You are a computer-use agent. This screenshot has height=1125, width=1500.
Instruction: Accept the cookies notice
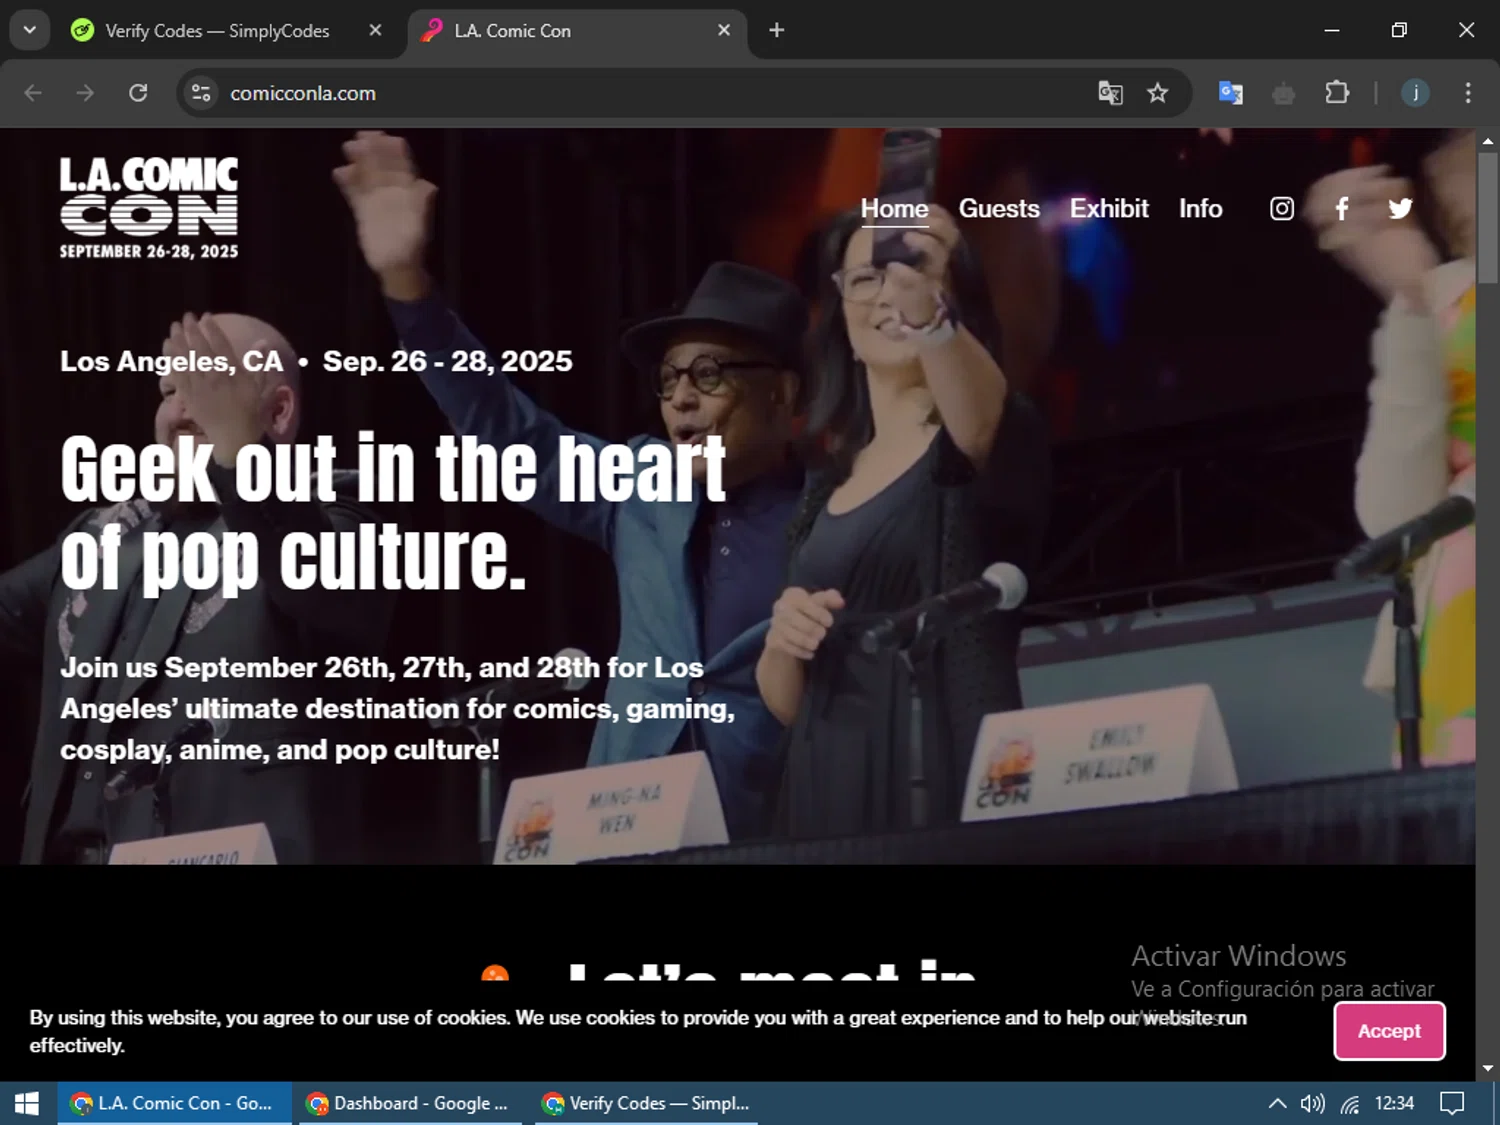pos(1389,1031)
